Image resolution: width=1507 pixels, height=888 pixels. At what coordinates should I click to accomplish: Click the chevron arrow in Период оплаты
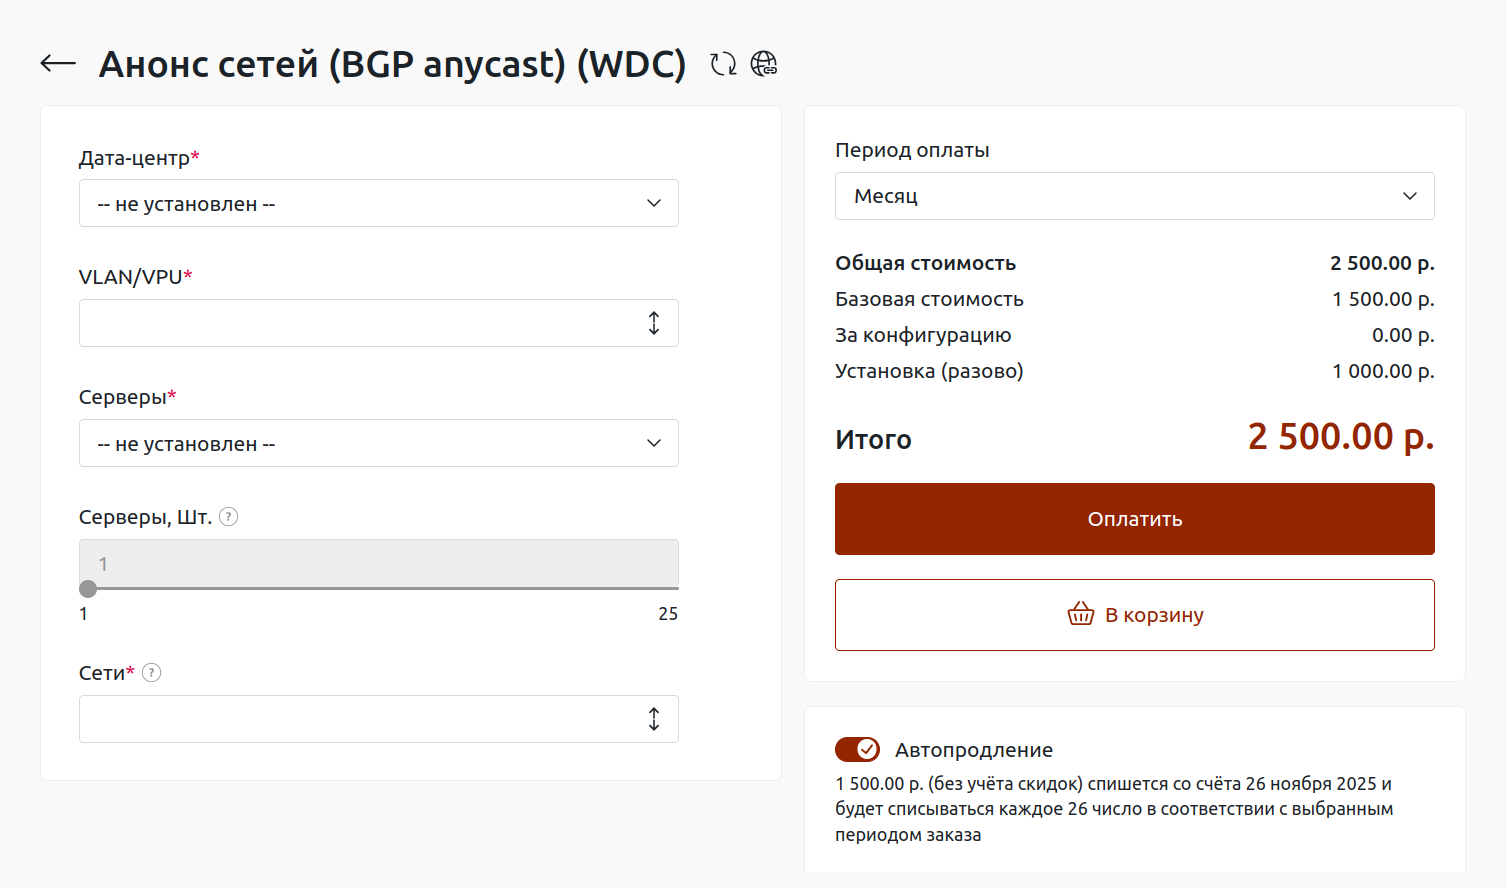(x=1410, y=196)
